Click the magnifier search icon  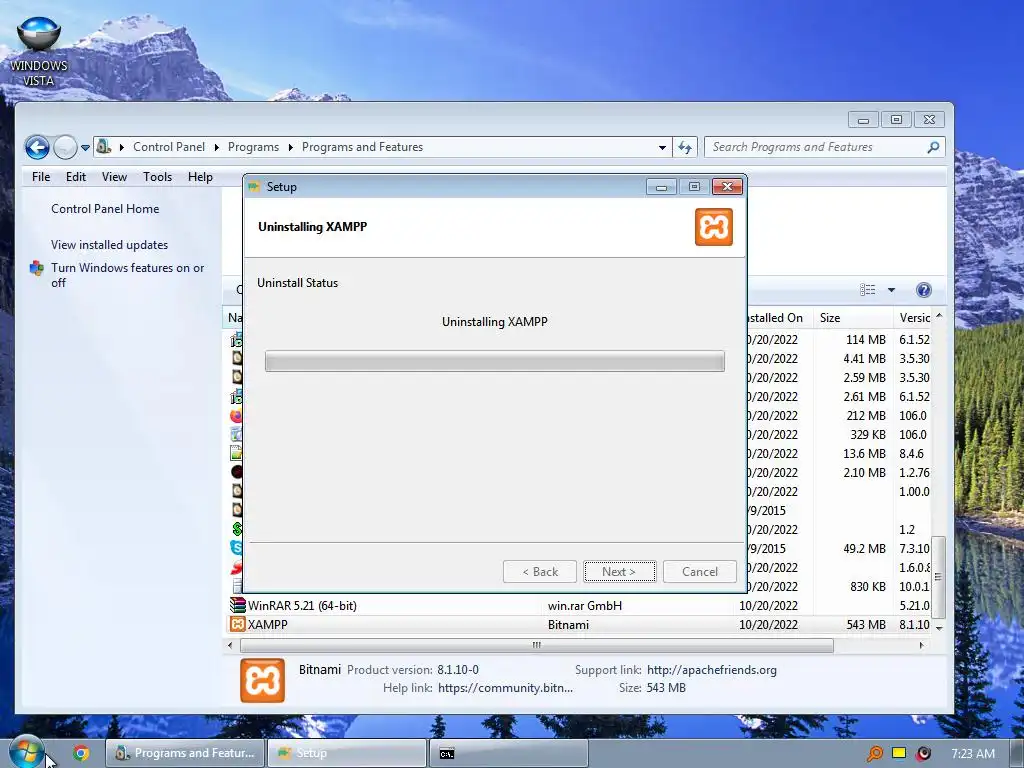(933, 148)
